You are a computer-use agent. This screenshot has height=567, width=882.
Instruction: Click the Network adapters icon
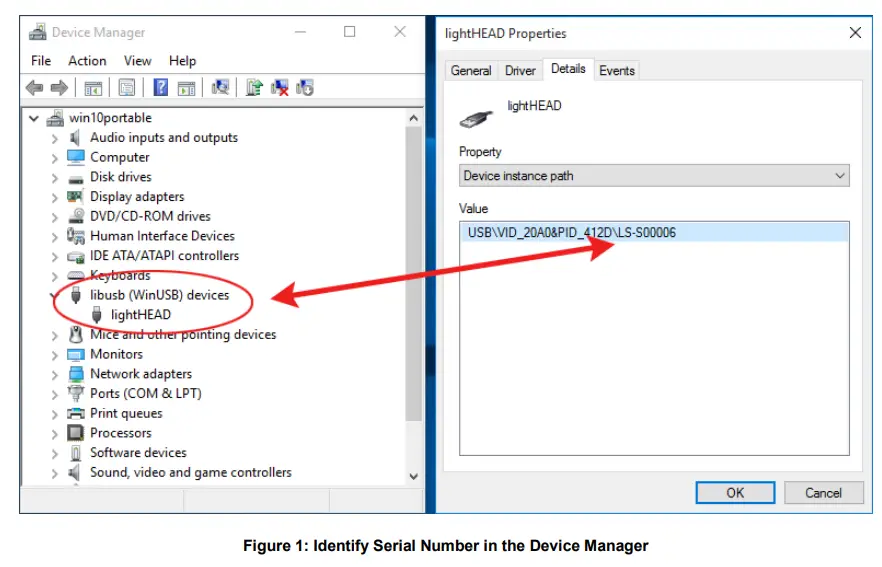[76, 374]
